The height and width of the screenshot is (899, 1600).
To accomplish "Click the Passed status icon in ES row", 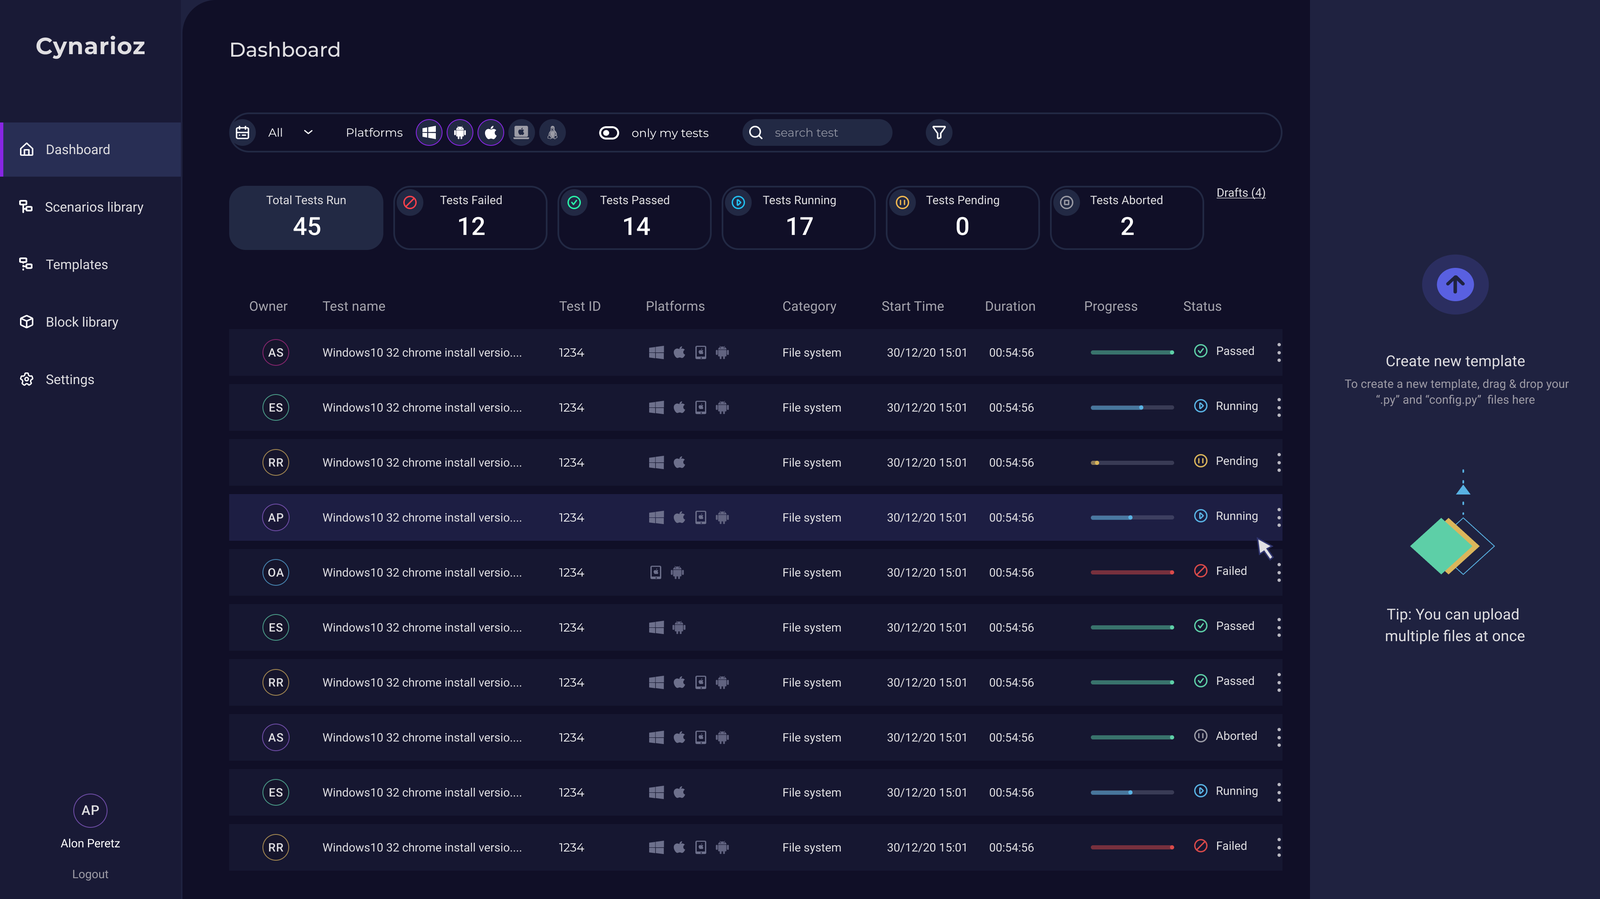I will click(1201, 626).
